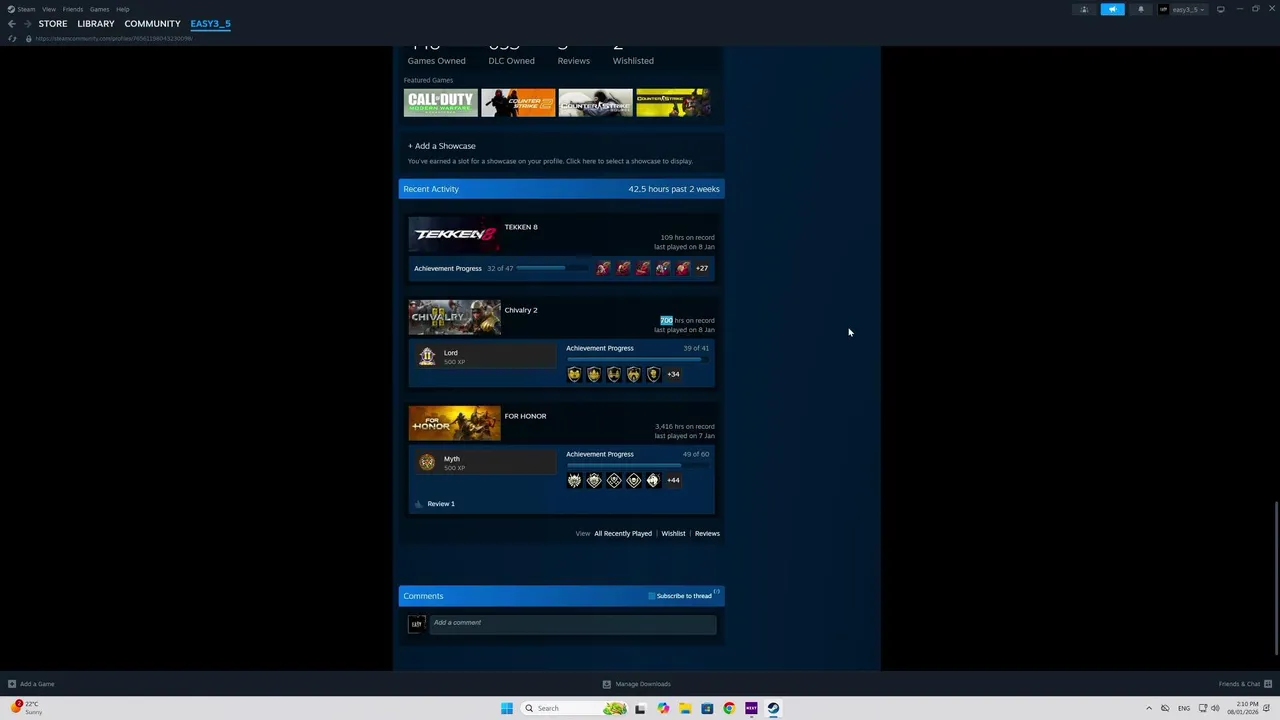Open the TEKKEN 8 game banner
Image resolution: width=1280 pixels, height=720 pixels.
pos(455,234)
